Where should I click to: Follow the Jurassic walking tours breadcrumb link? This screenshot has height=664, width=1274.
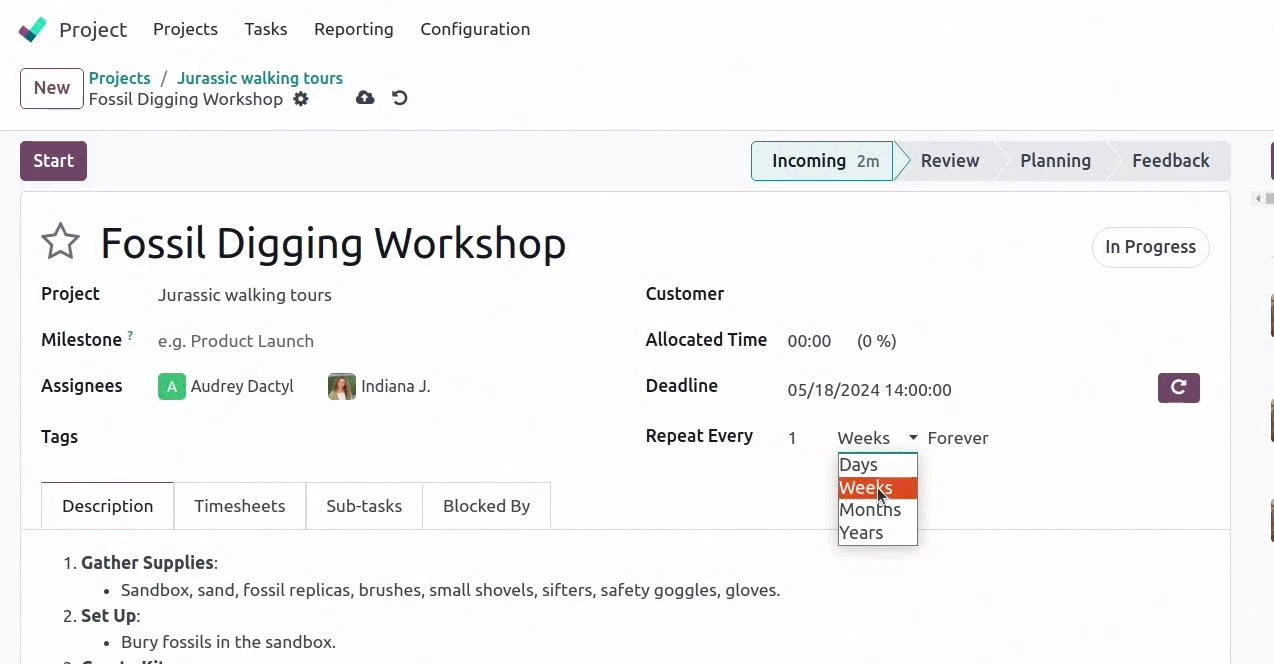point(259,78)
